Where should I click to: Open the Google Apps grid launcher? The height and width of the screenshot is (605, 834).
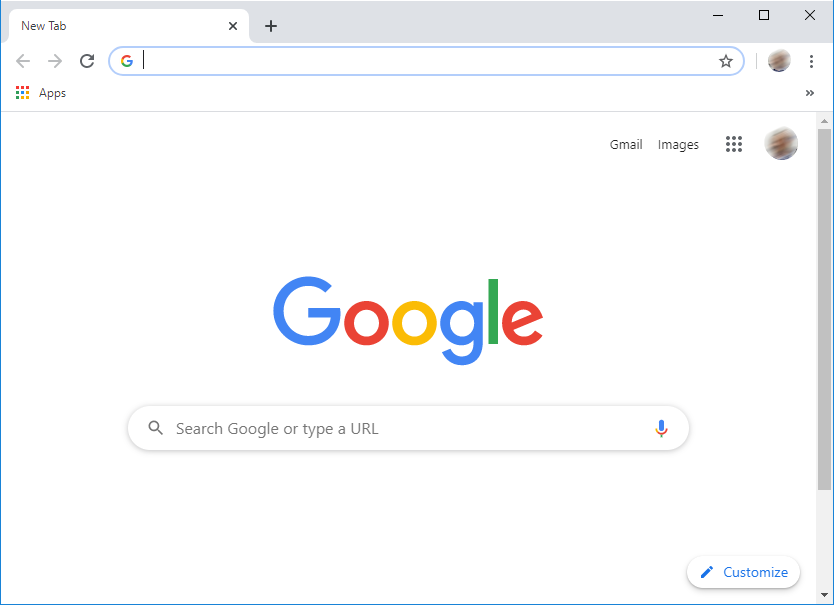coord(734,144)
